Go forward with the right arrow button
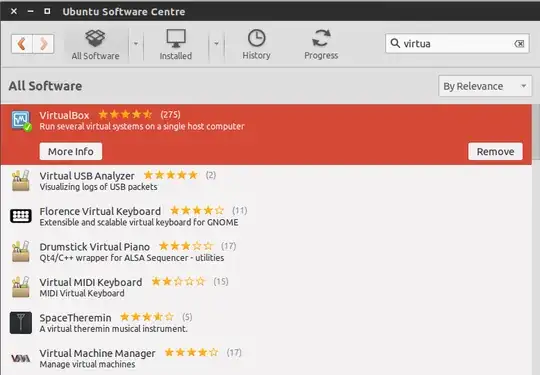The image size is (540, 375). click(43, 44)
